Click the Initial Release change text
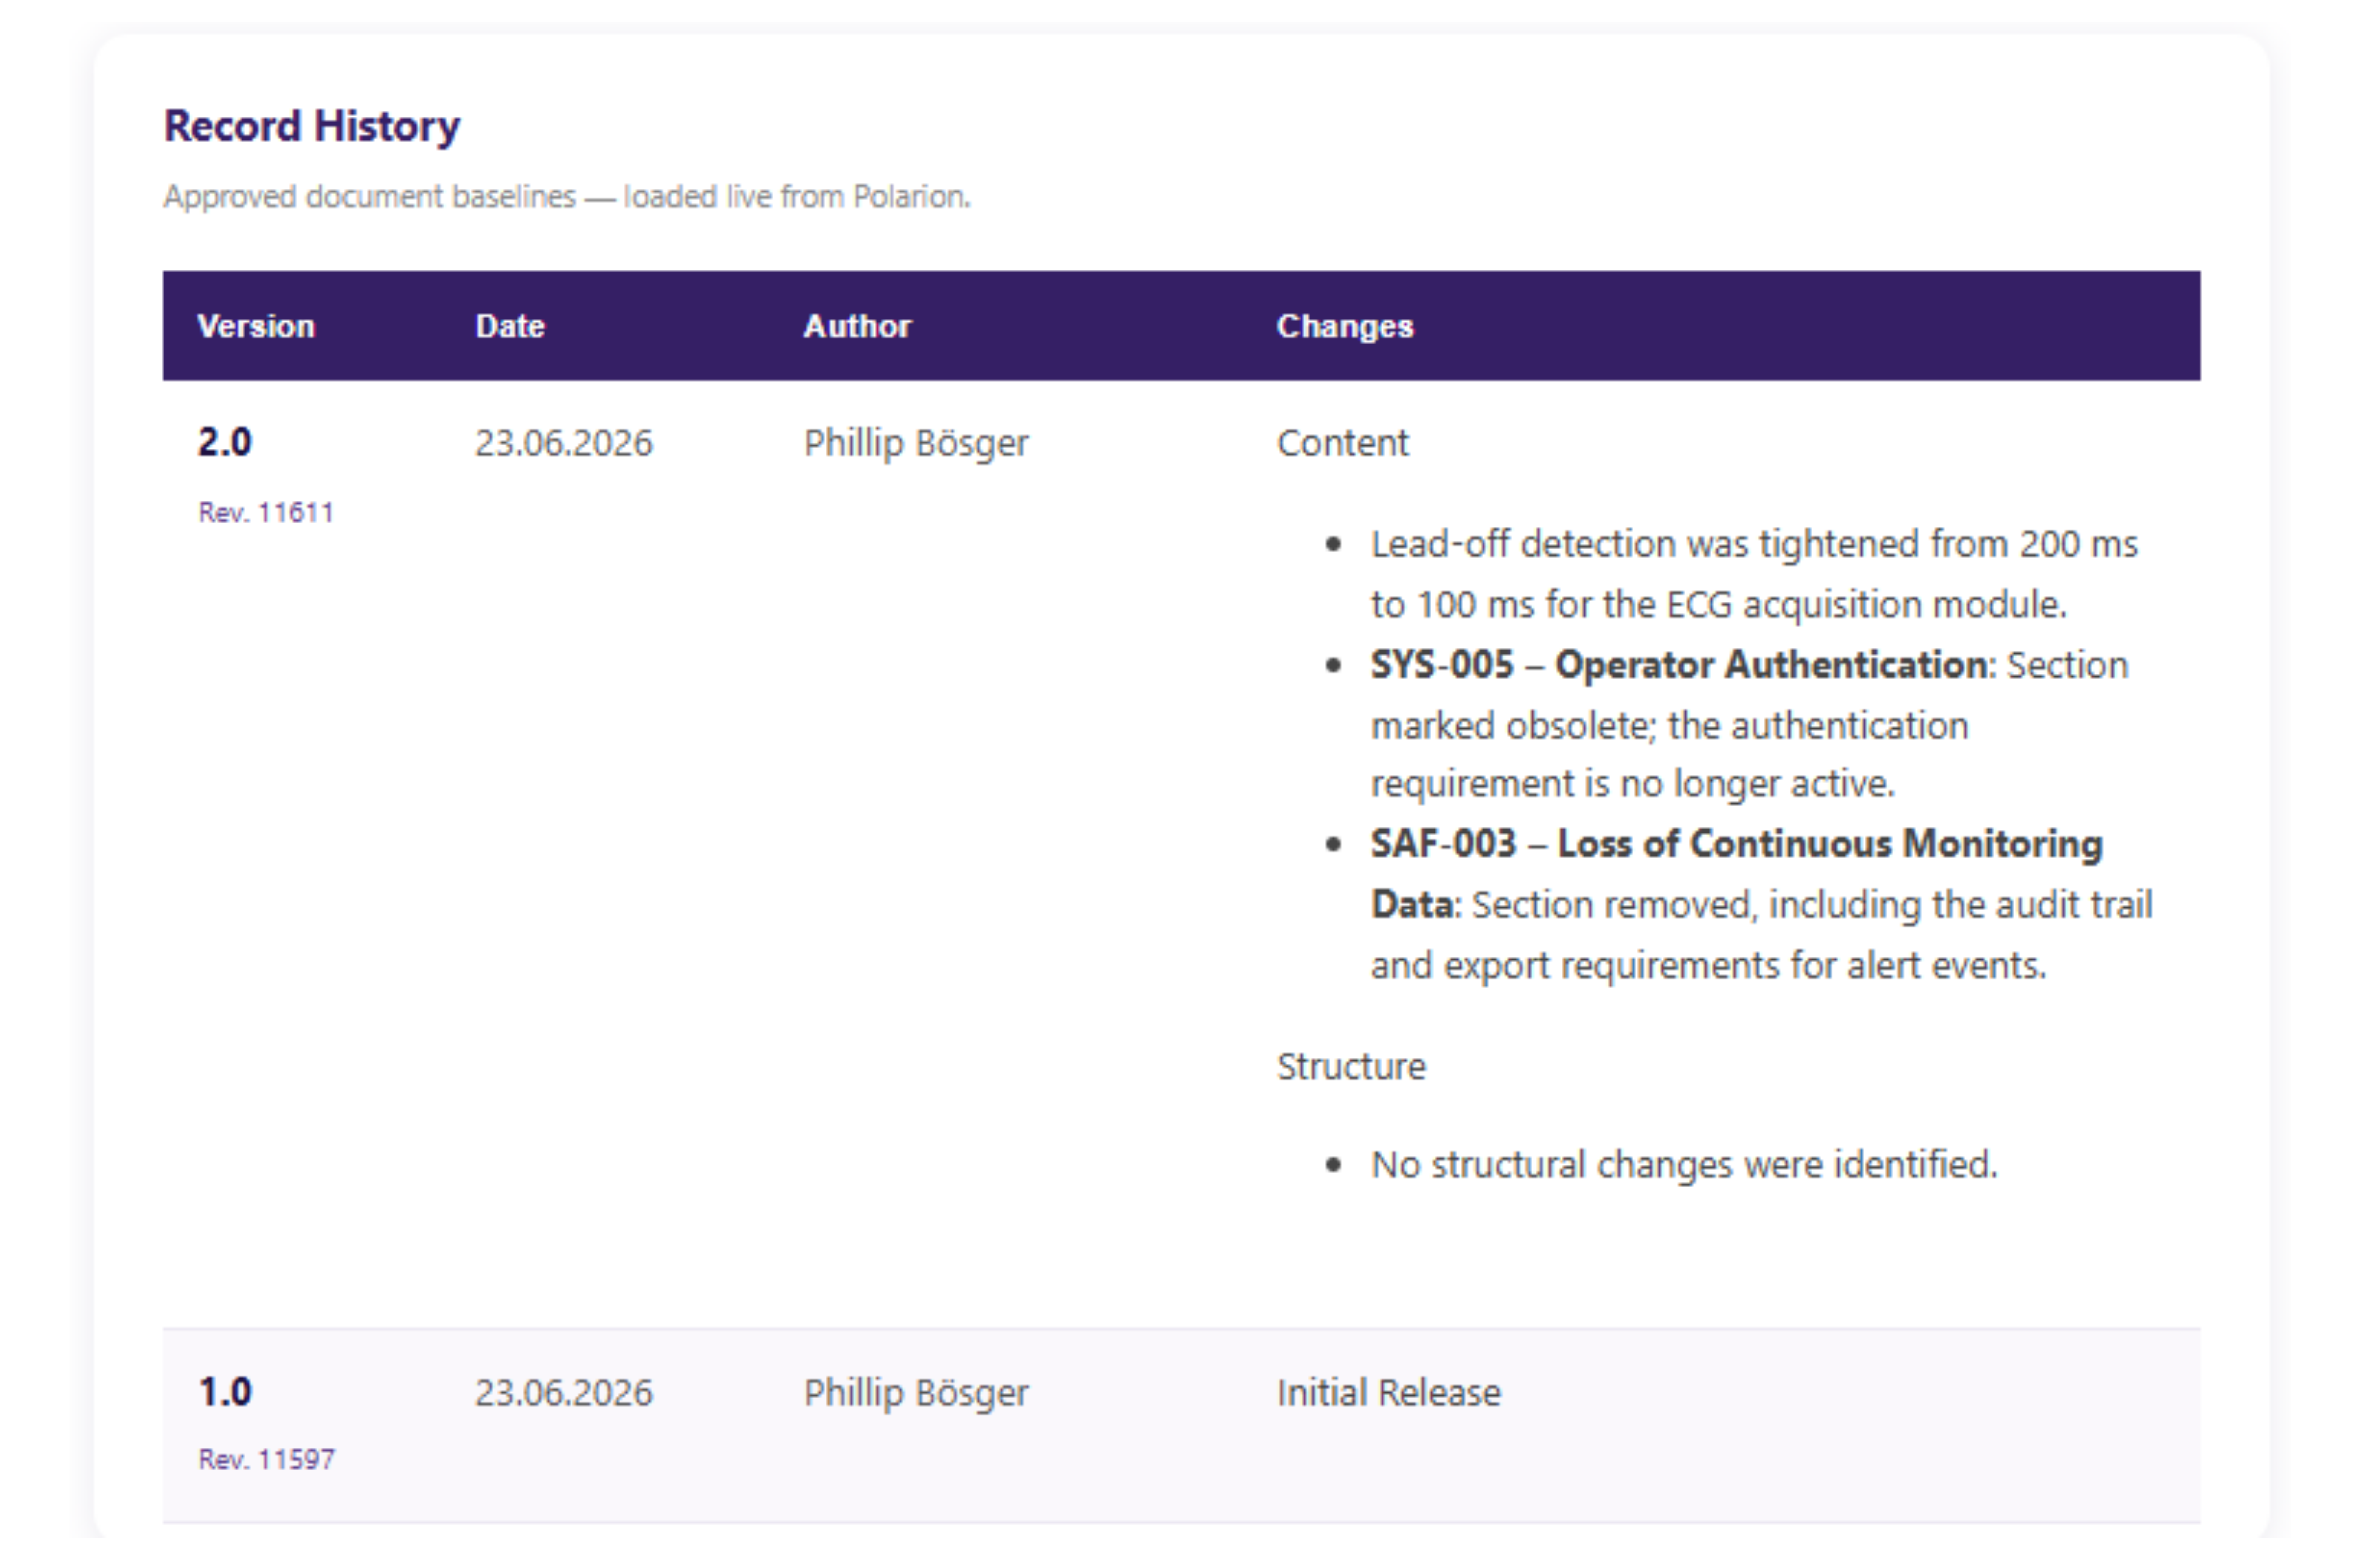Viewport: 2360px width, 1560px height. coord(1389,1393)
